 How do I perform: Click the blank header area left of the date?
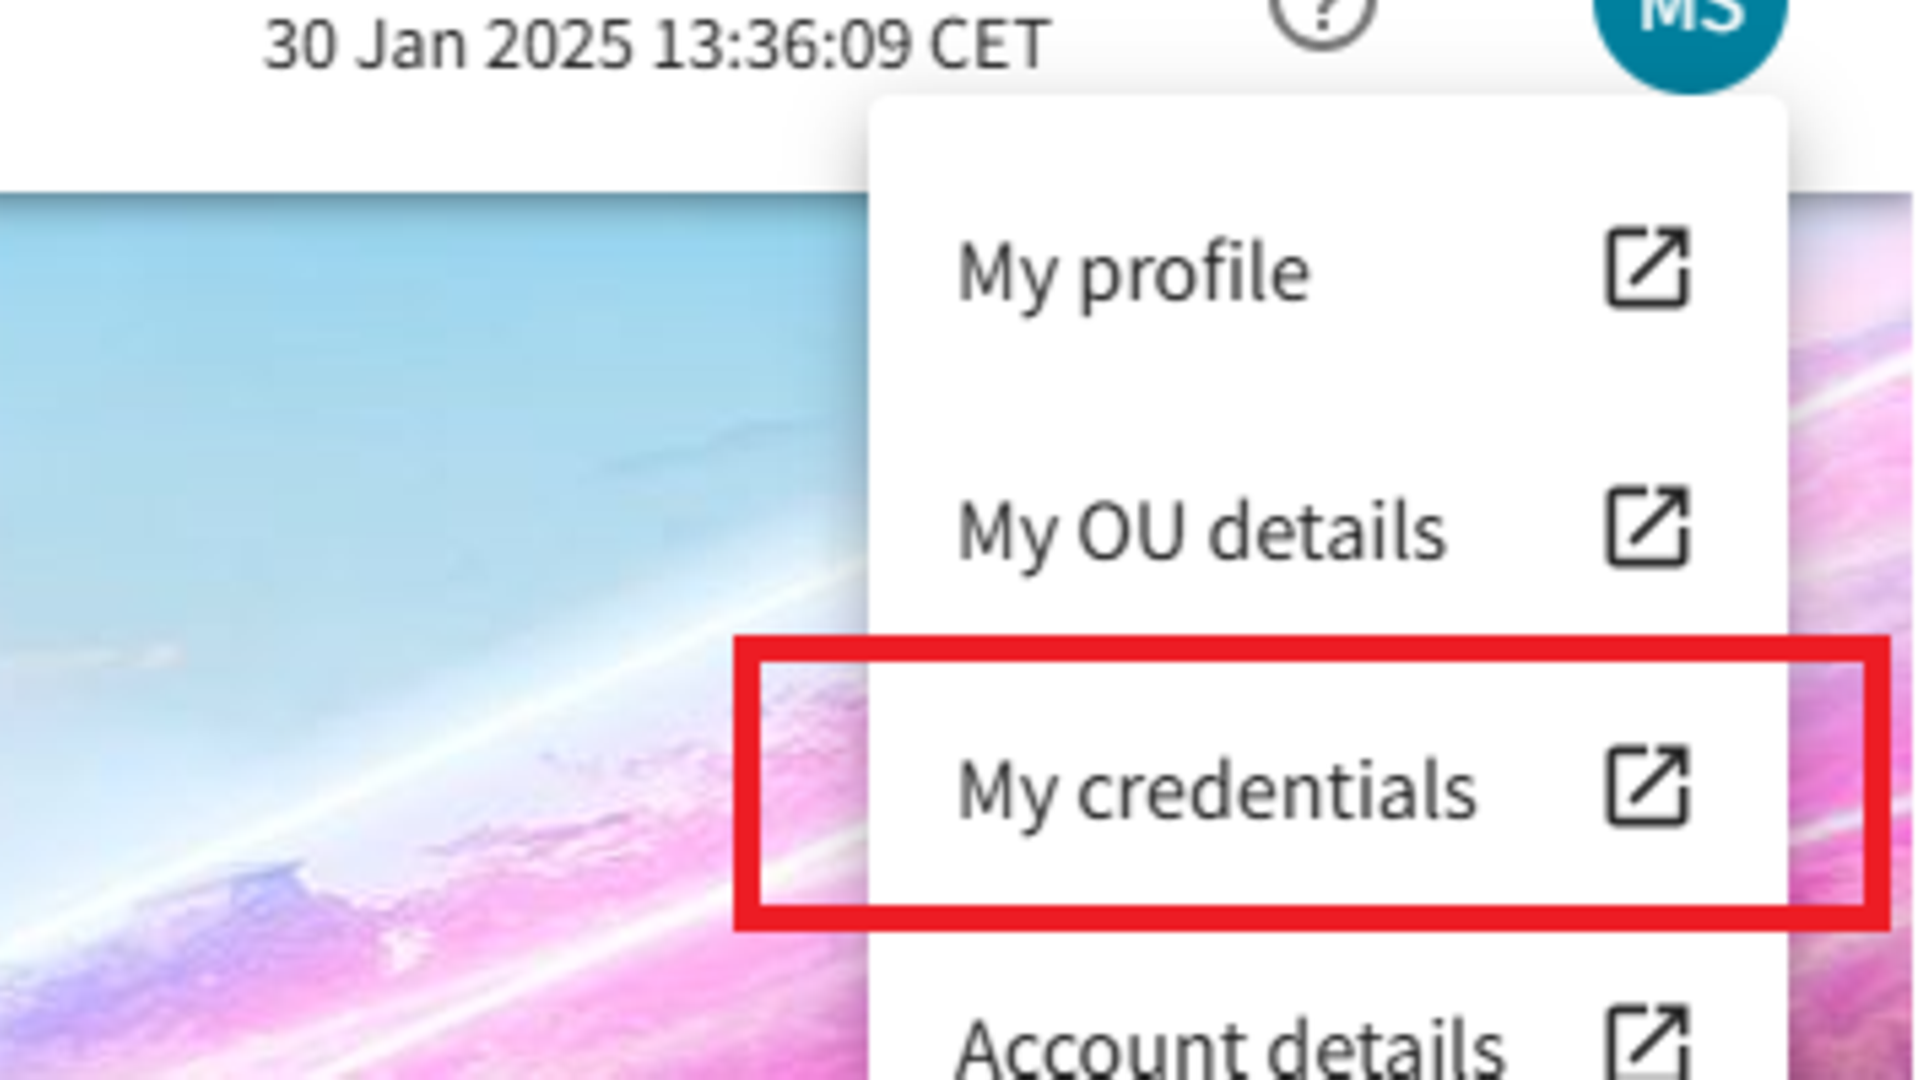[120, 46]
